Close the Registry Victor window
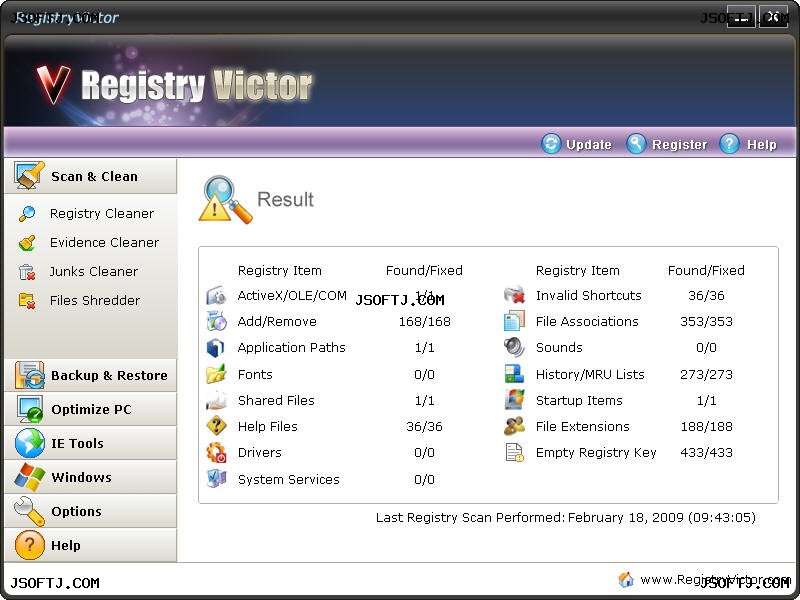 tap(773, 17)
